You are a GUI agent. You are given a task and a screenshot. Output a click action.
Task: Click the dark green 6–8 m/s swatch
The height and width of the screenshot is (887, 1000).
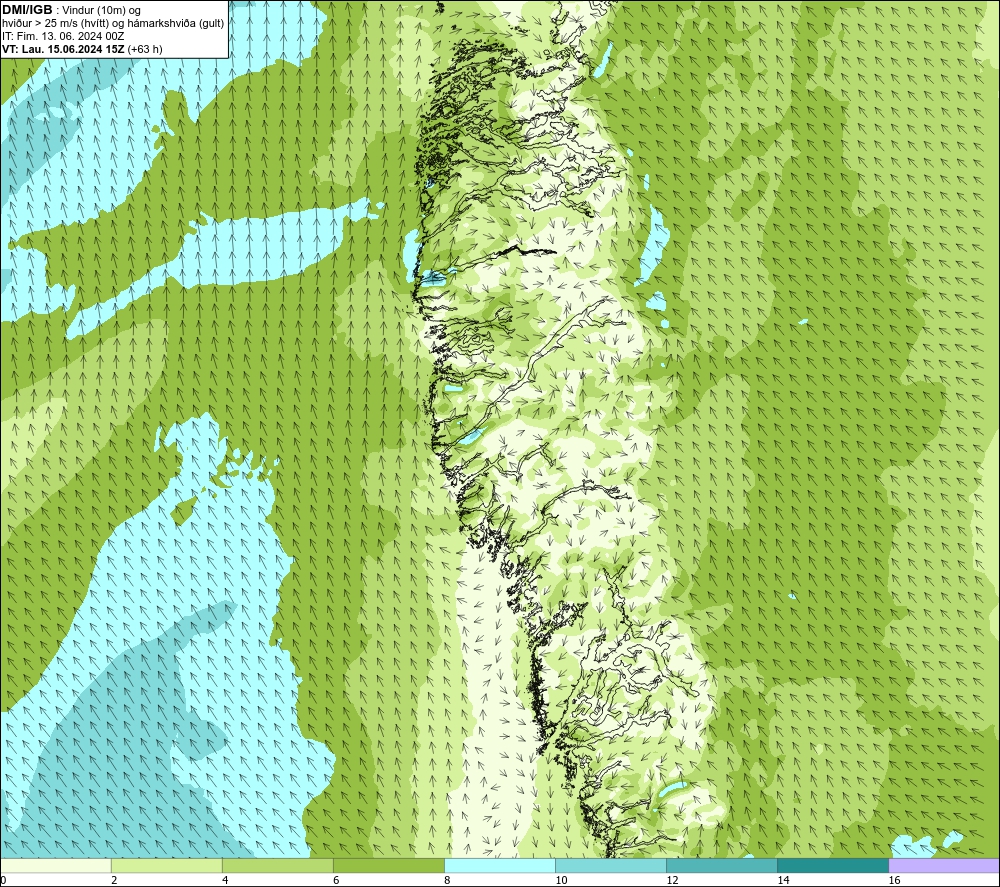(x=388, y=865)
